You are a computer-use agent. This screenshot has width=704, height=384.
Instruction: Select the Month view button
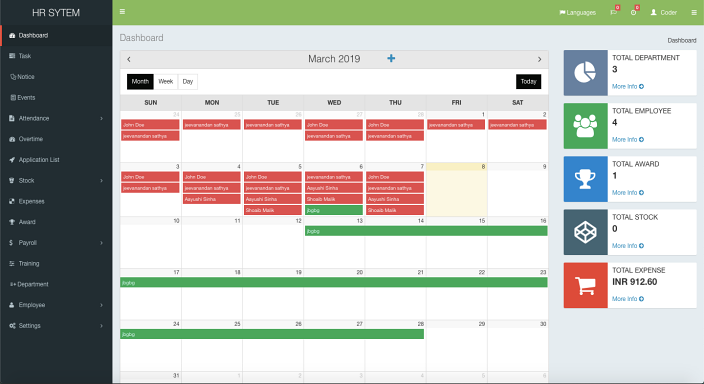click(x=140, y=82)
